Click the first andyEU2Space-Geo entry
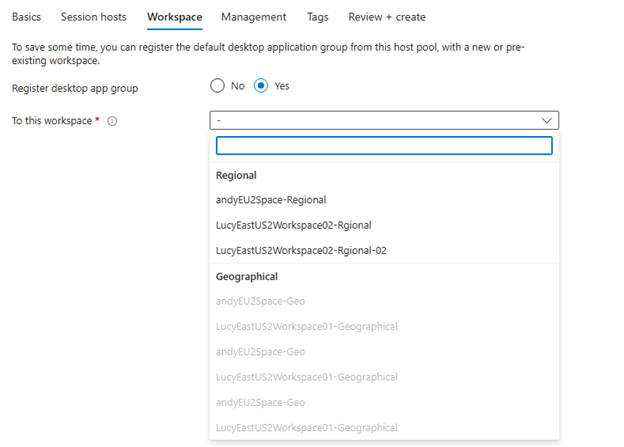Image resolution: width=624 pixels, height=447 pixels. click(x=260, y=301)
